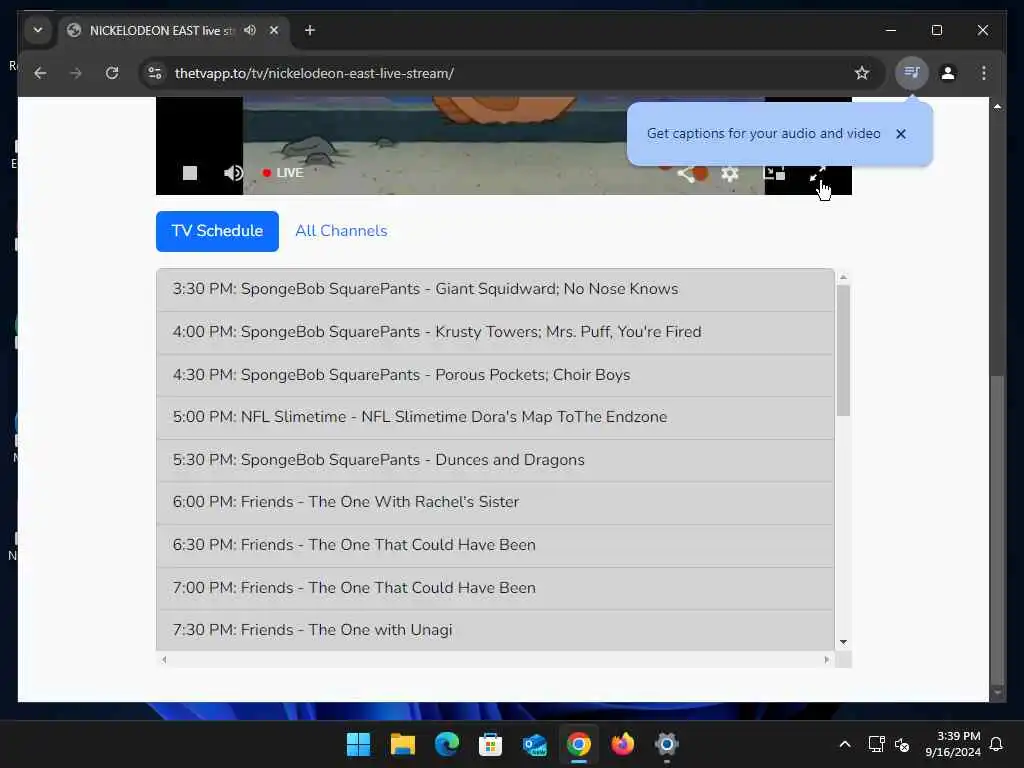The width and height of the screenshot is (1024, 768).
Task: Reload the current page
Action: 112,73
